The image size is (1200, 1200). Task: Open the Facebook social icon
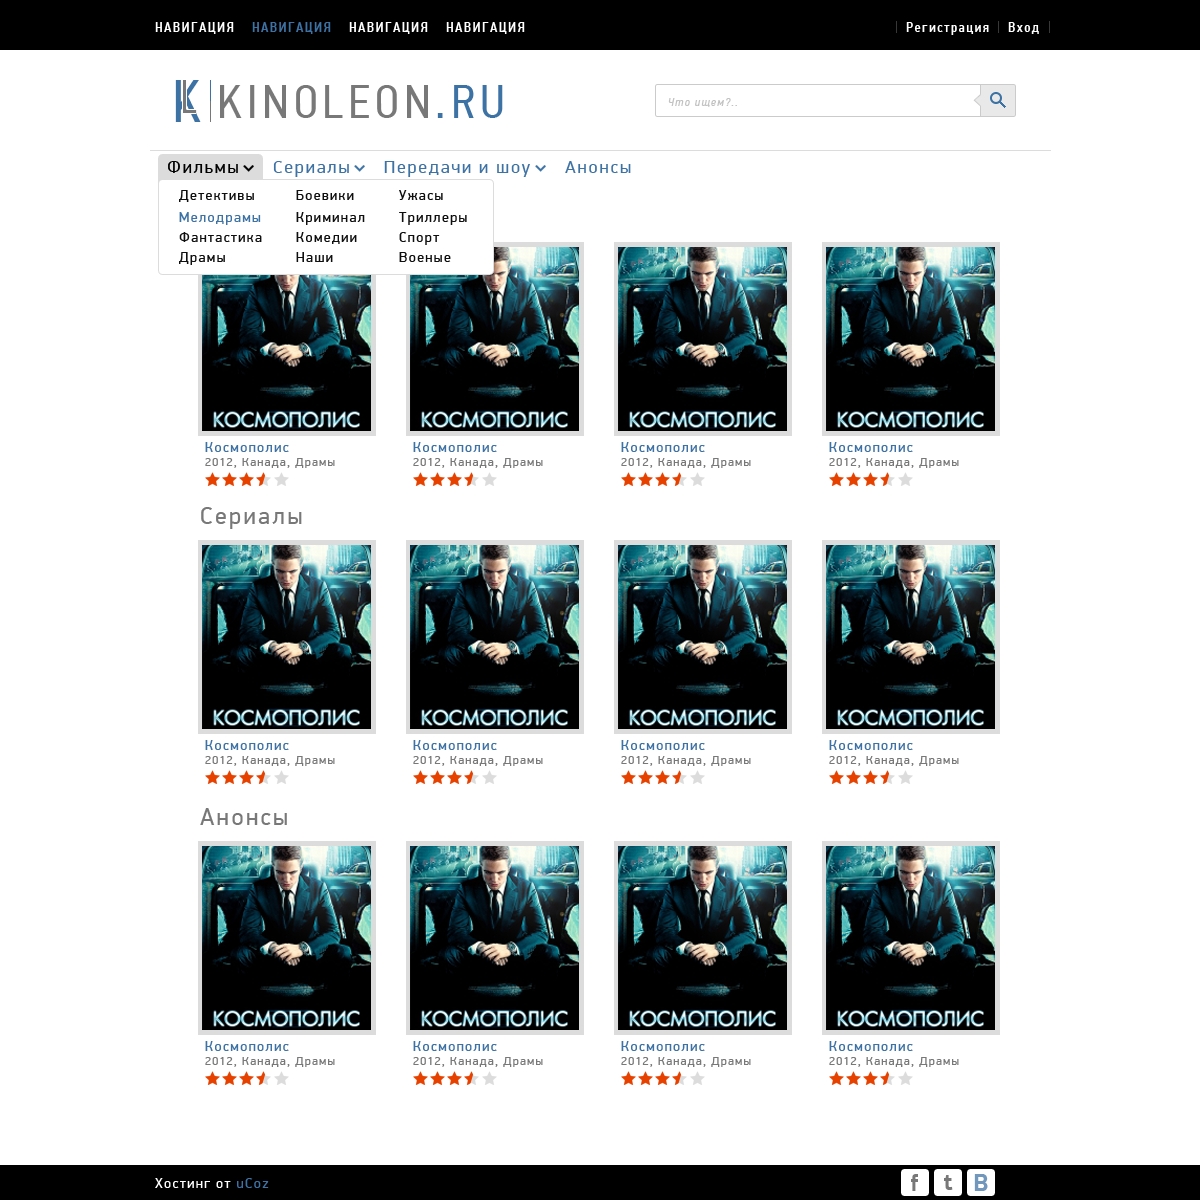click(915, 1183)
